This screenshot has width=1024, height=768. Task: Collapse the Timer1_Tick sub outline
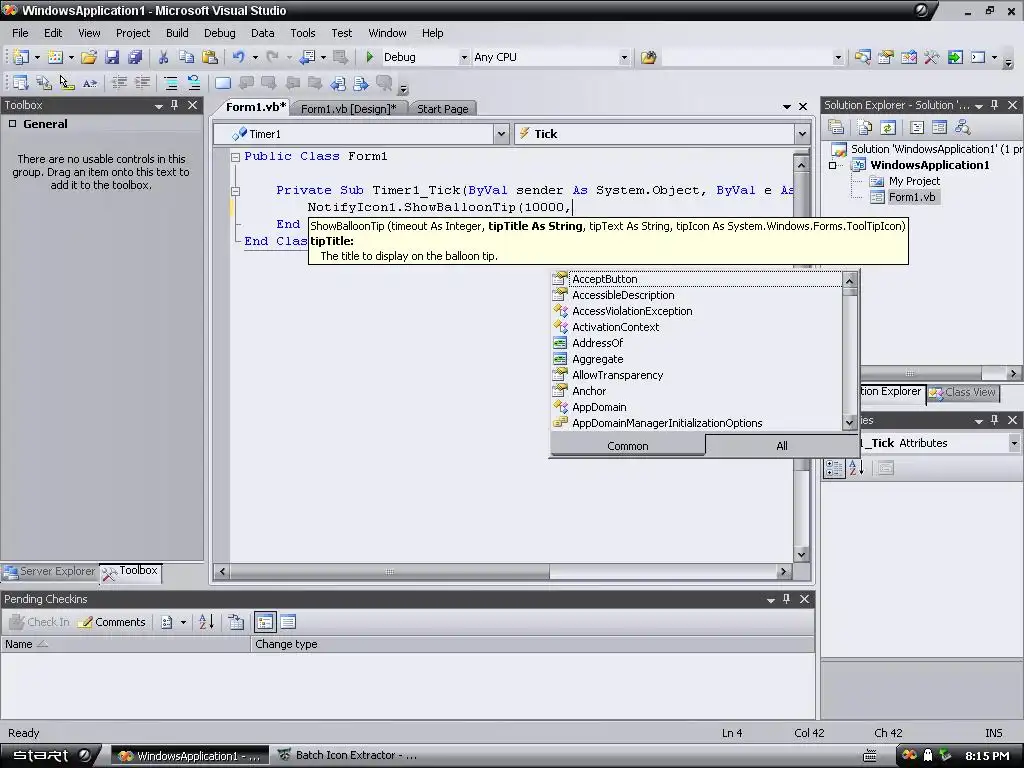[x=236, y=191]
